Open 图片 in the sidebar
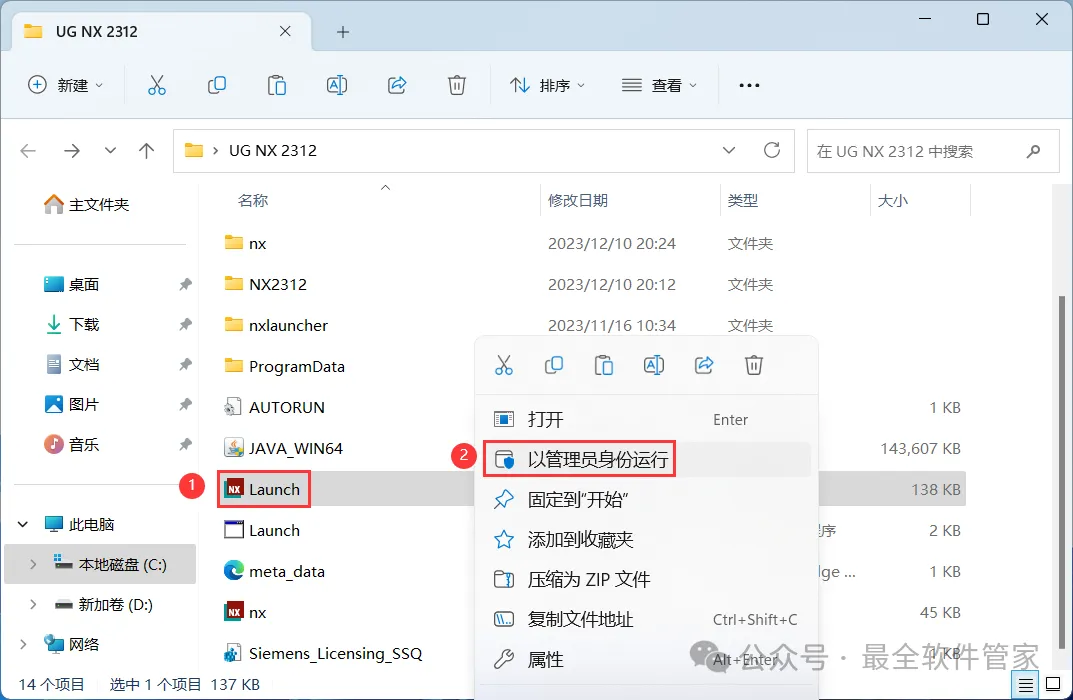The image size is (1073, 700). [71, 404]
